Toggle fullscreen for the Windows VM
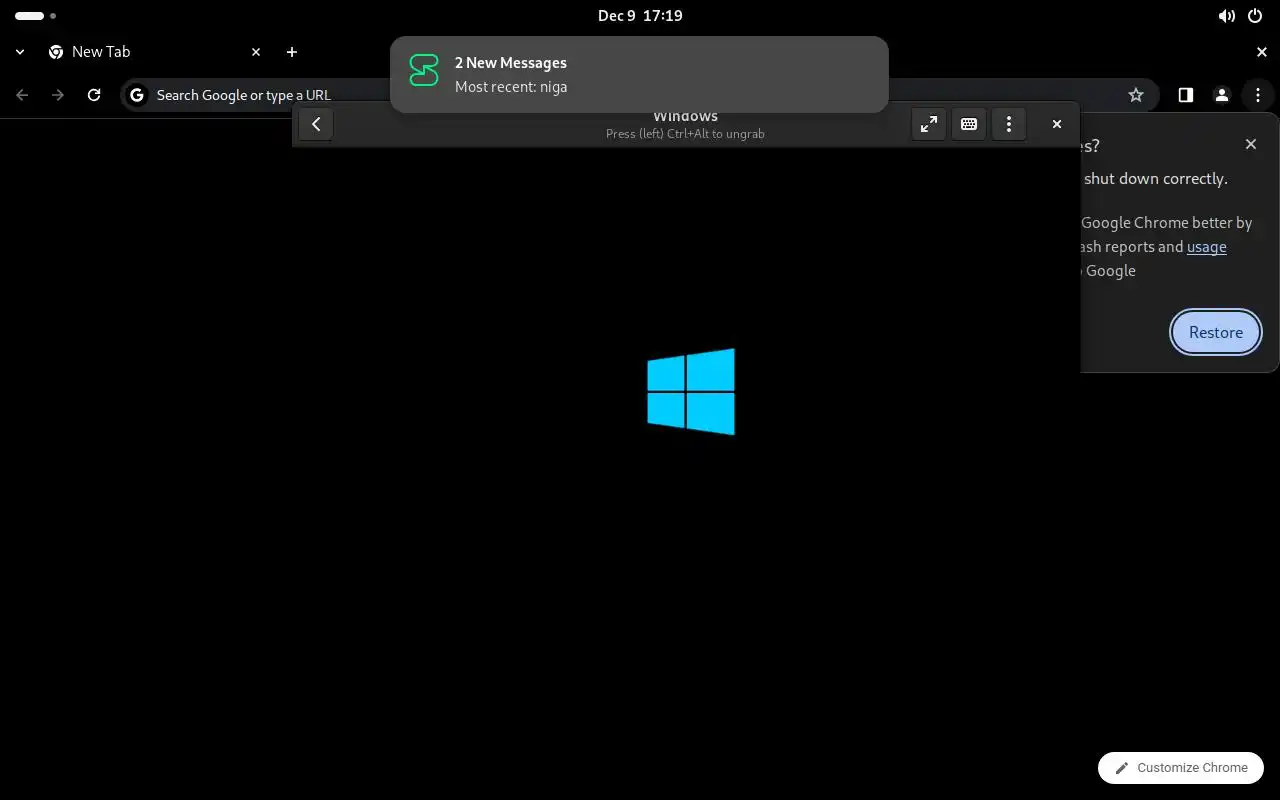 929,124
